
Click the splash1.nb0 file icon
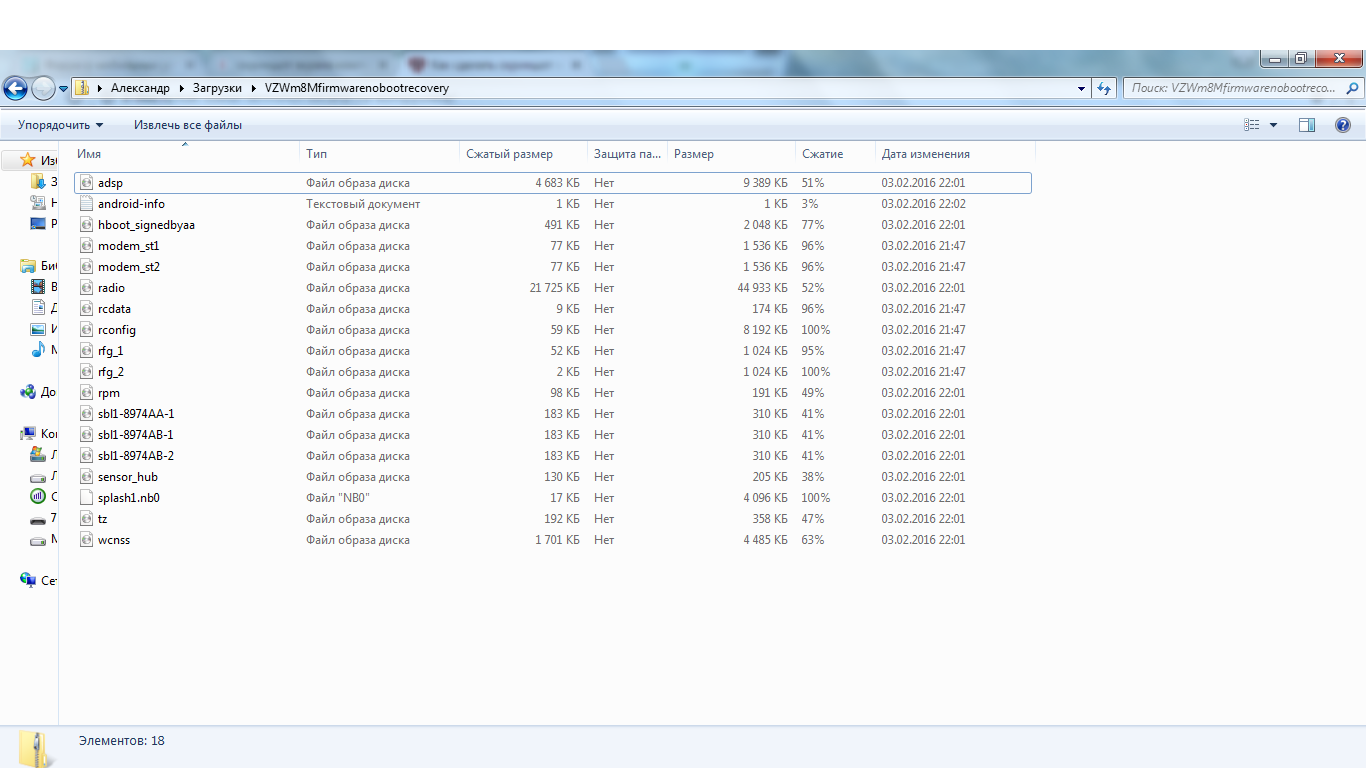86,498
